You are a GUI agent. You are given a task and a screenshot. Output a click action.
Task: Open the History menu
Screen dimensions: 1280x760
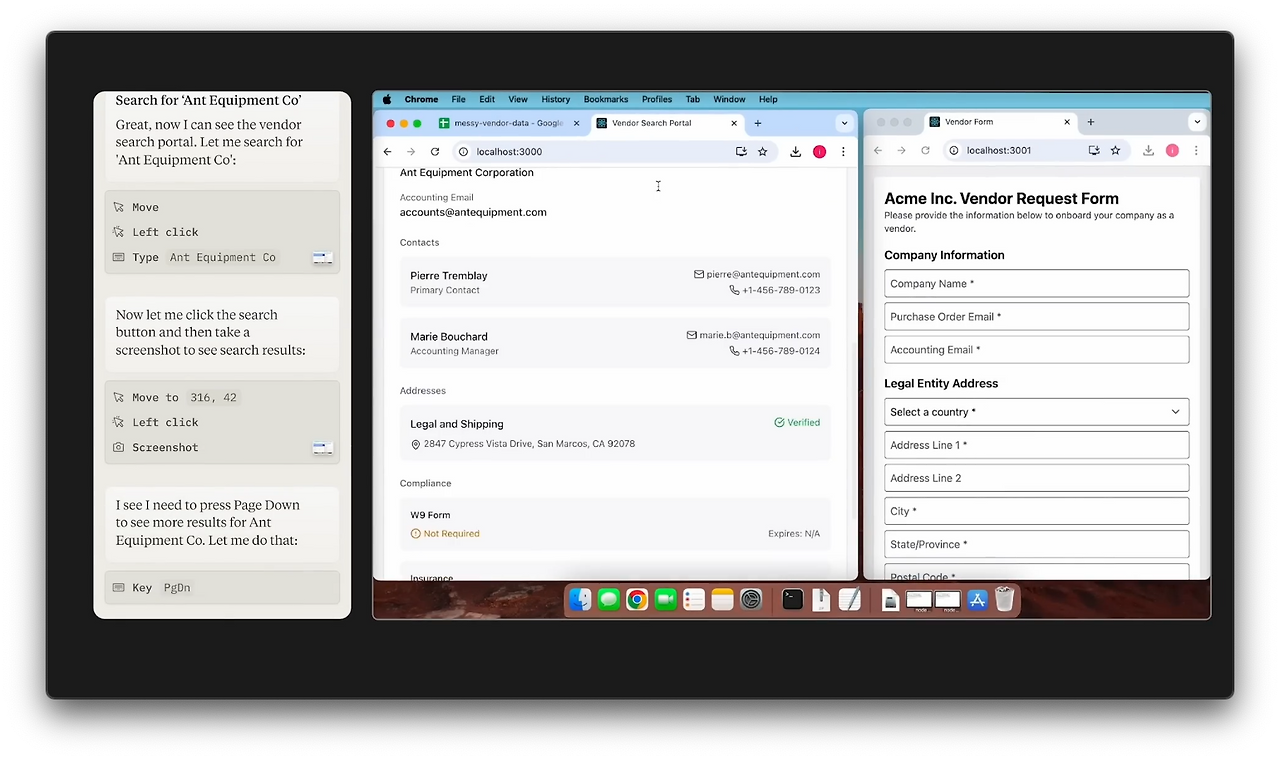pyautogui.click(x=556, y=100)
